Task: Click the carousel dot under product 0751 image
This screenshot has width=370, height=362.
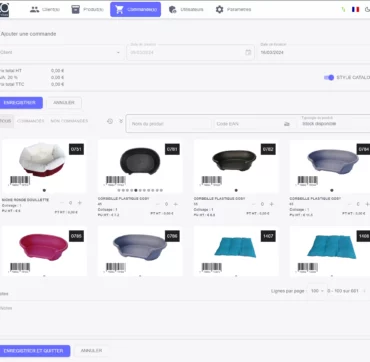Action: click(x=44, y=190)
